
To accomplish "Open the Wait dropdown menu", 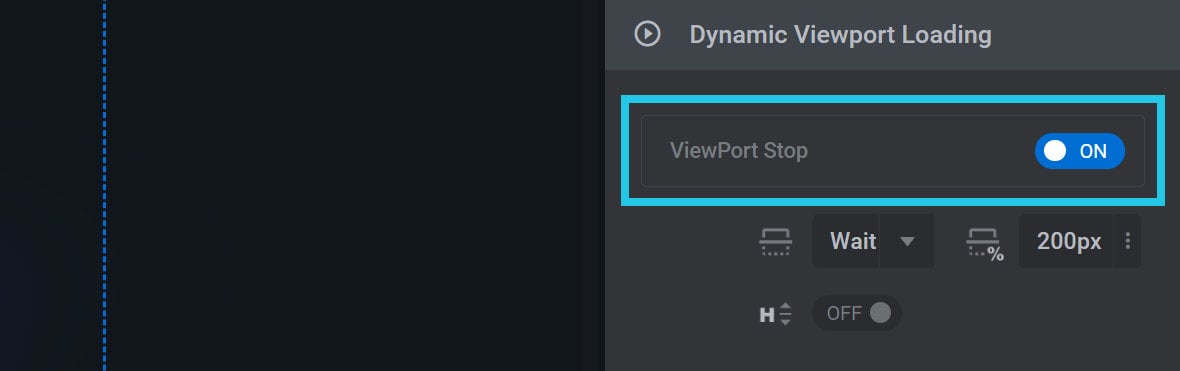I will [872, 241].
